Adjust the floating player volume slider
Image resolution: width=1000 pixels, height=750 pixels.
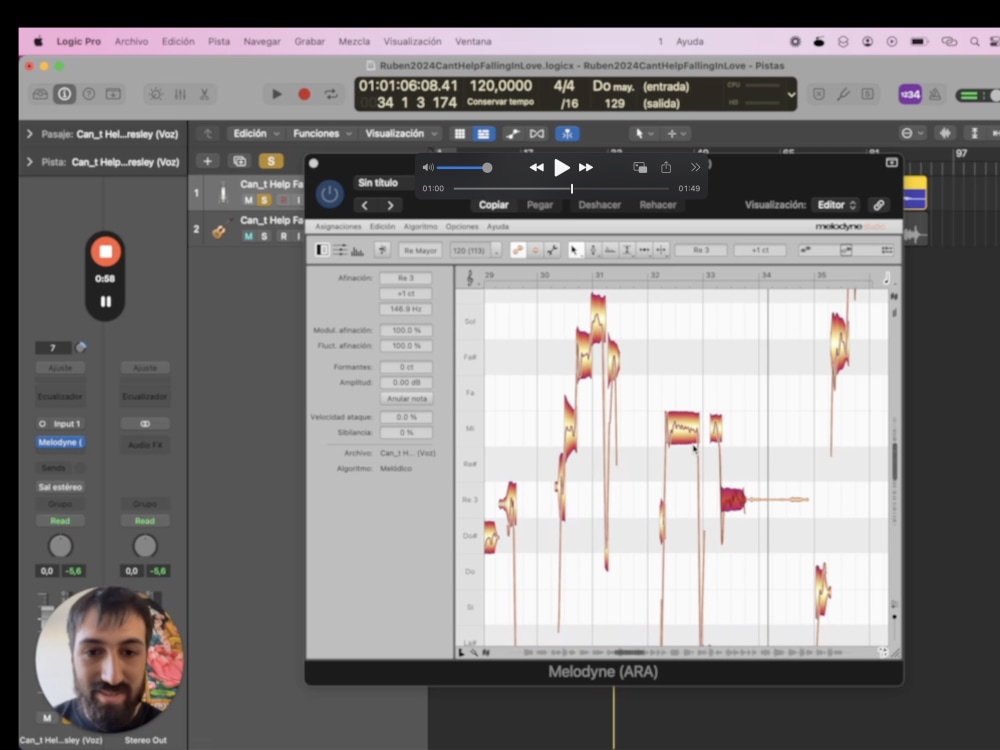tap(464, 168)
